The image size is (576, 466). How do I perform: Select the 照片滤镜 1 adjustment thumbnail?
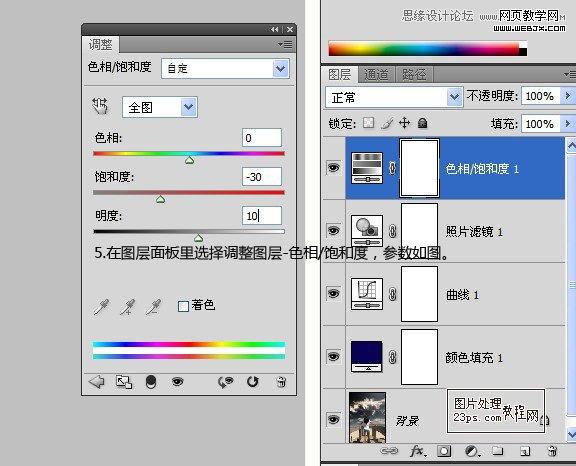click(367, 231)
